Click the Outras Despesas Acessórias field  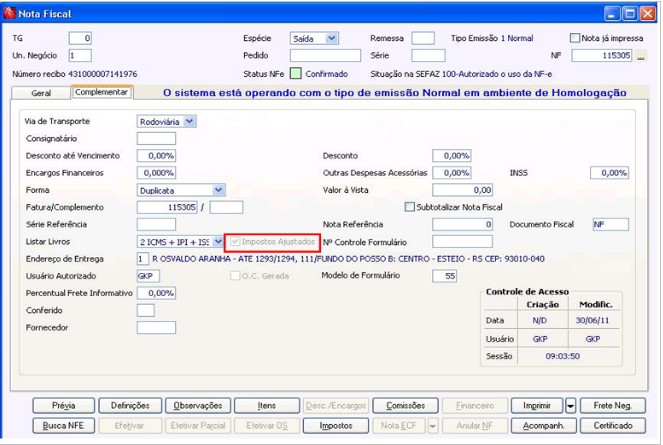point(452,173)
